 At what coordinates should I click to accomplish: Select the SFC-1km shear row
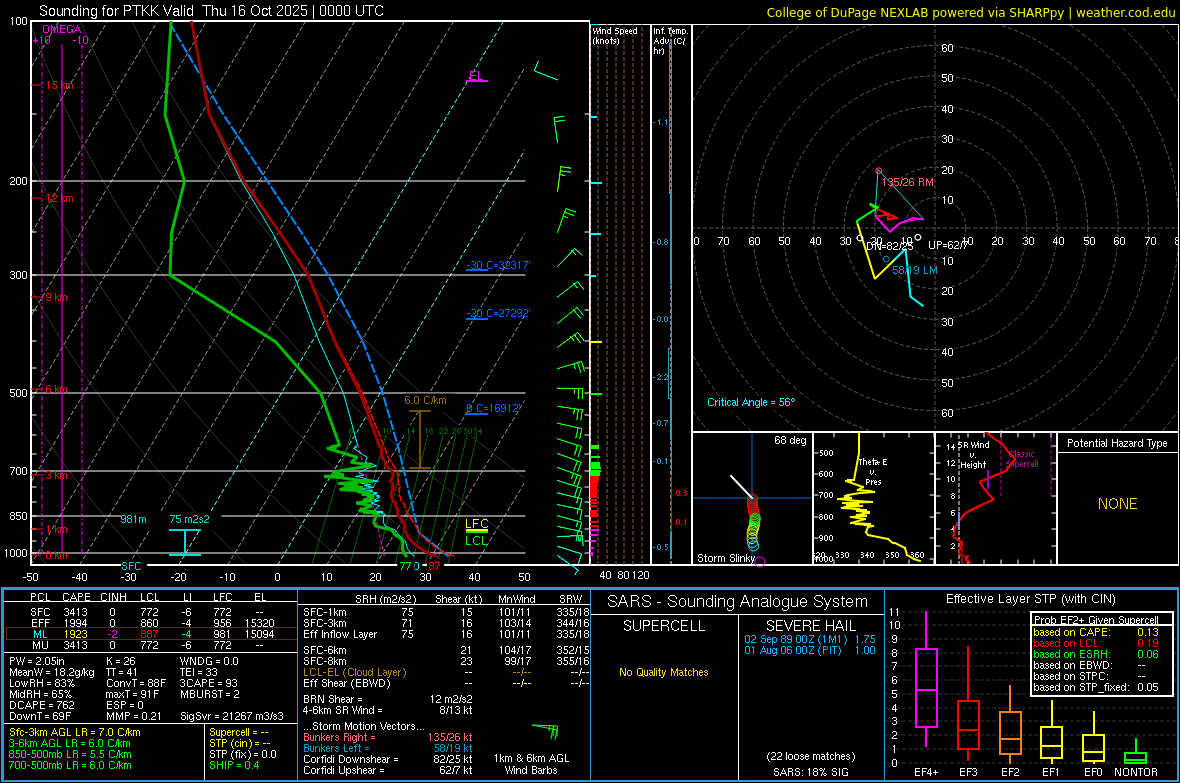(446, 612)
